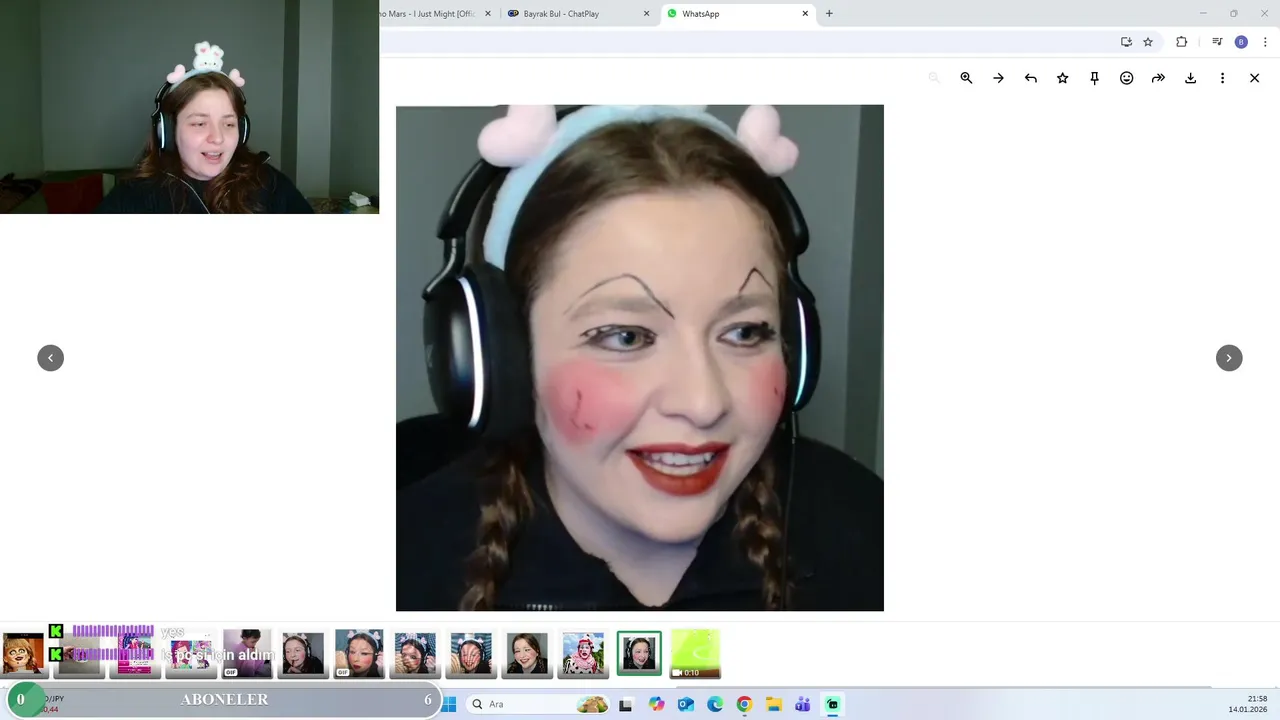Download the displayed image
1280x720 pixels.
click(1190, 78)
